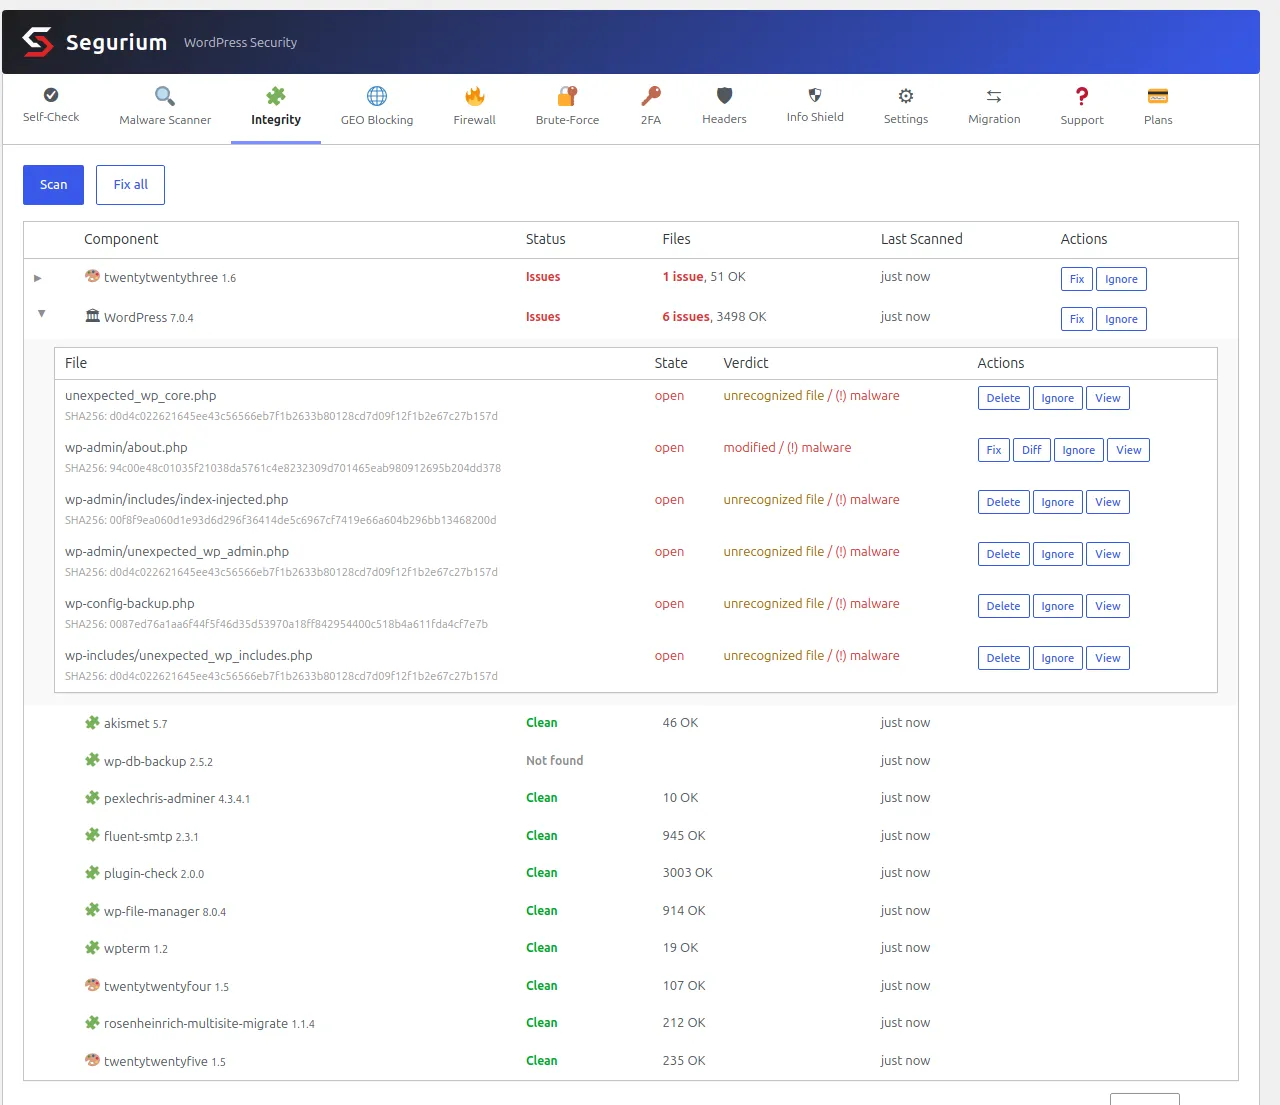
Task: Switch to the Headers tab label
Action: pyautogui.click(x=724, y=119)
